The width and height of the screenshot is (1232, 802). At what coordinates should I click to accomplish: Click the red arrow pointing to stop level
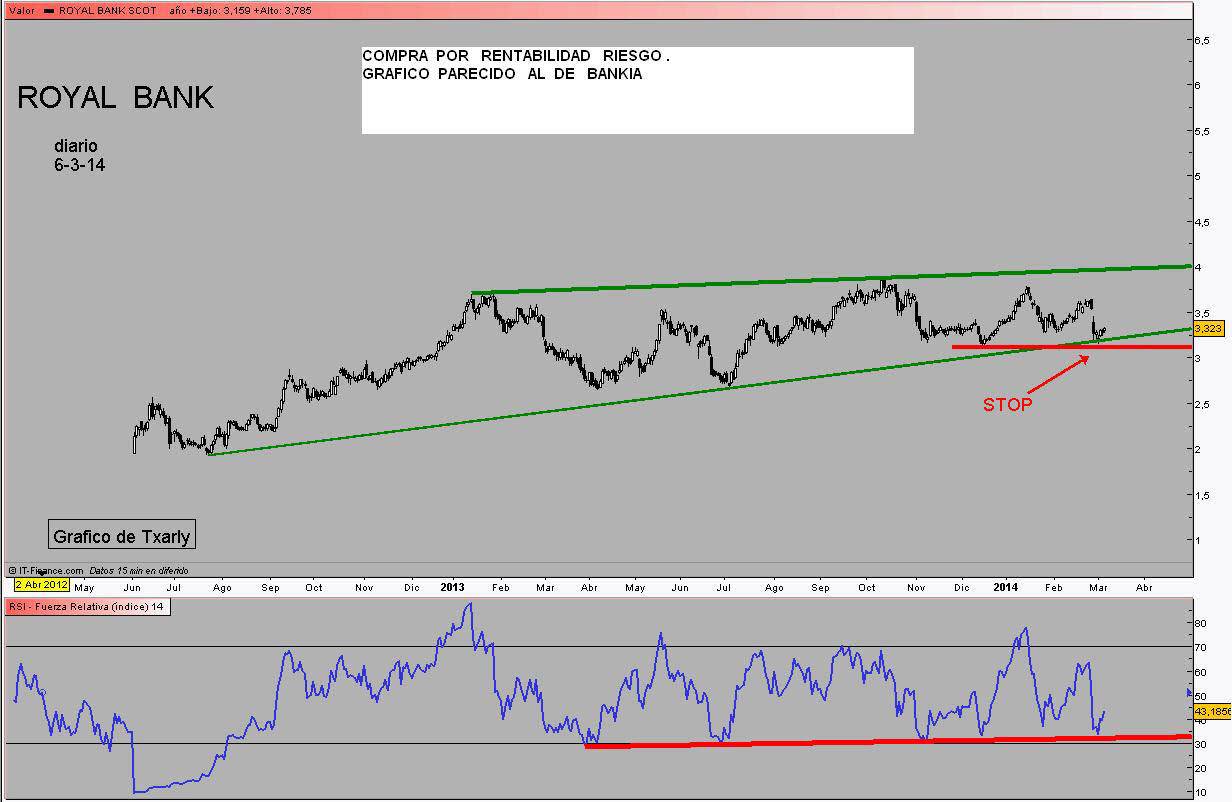pyautogui.click(x=1058, y=372)
